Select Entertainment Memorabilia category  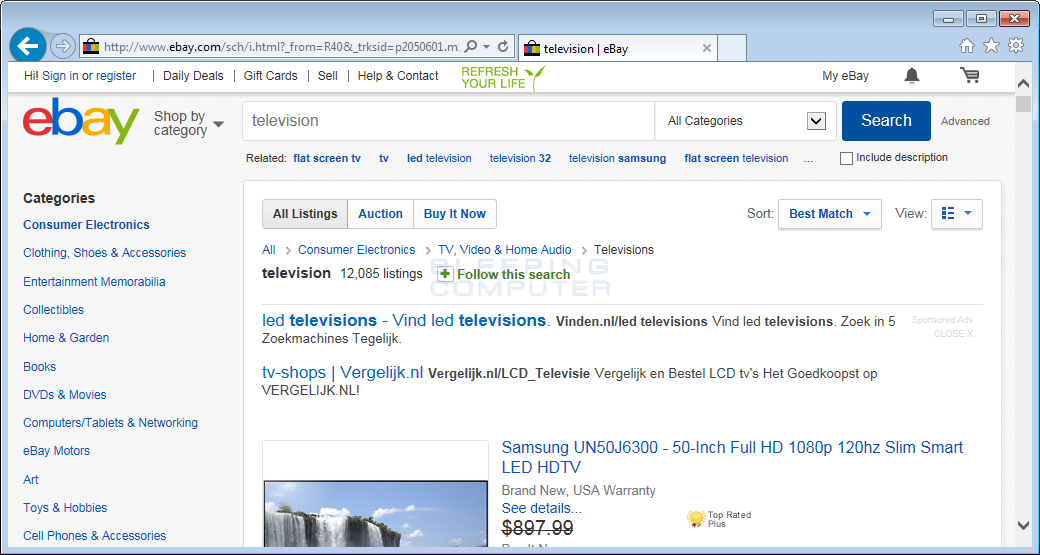[94, 282]
